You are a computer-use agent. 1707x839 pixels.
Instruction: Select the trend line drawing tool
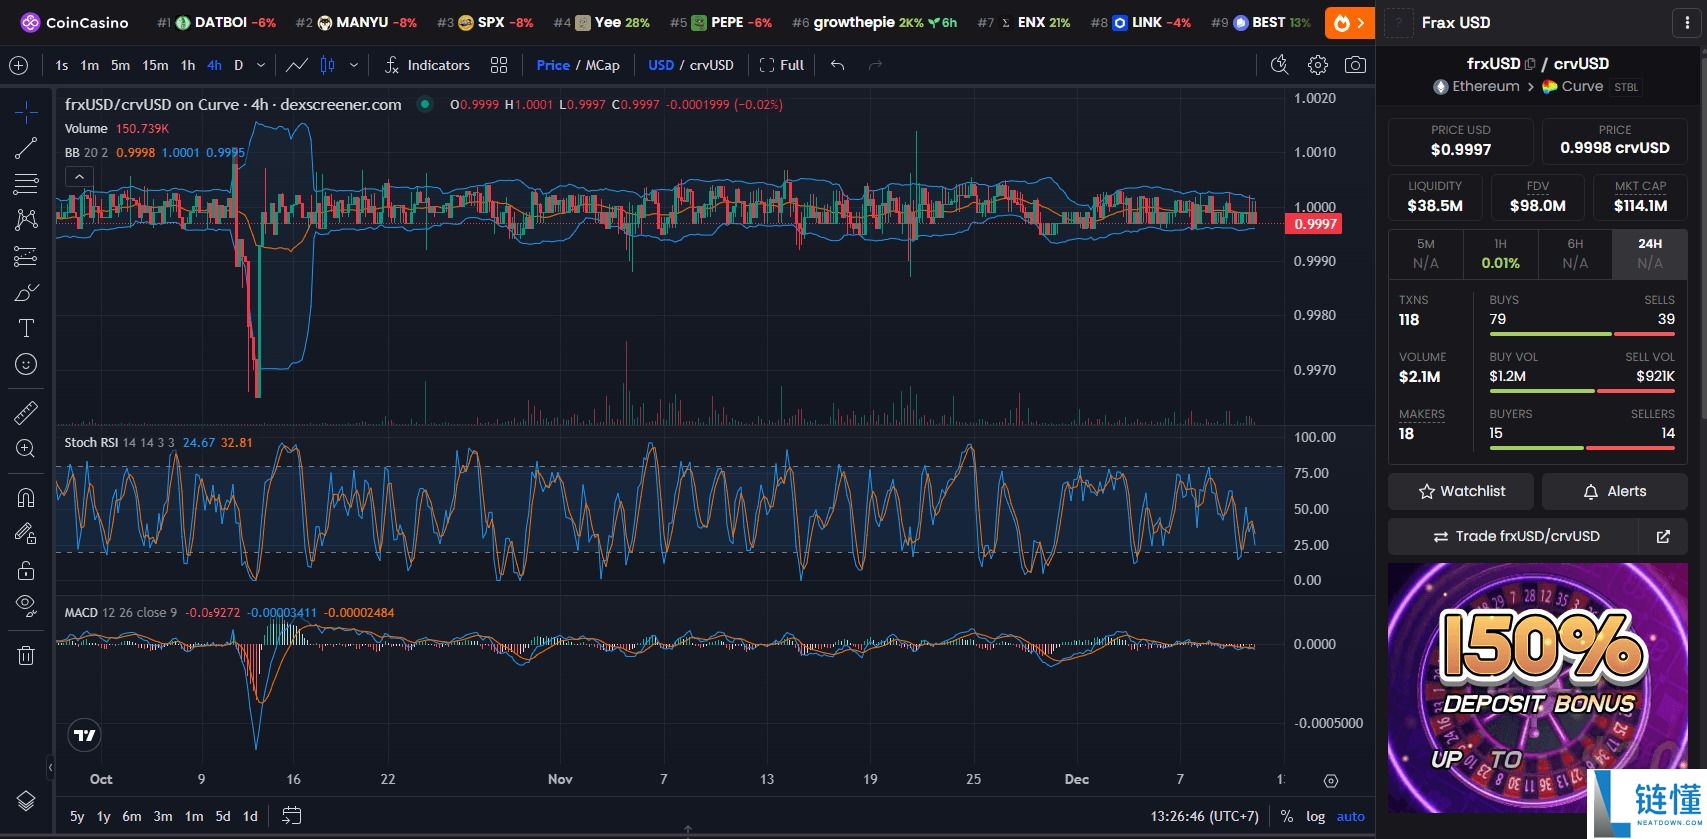26,148
